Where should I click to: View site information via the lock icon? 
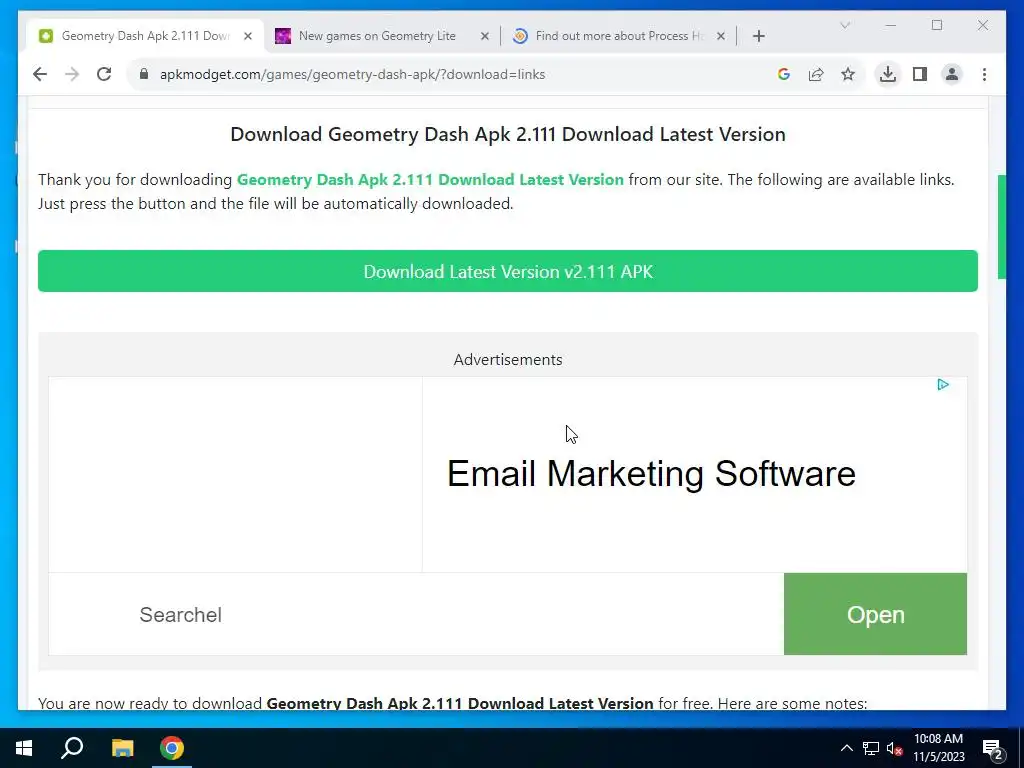(144, 74)
